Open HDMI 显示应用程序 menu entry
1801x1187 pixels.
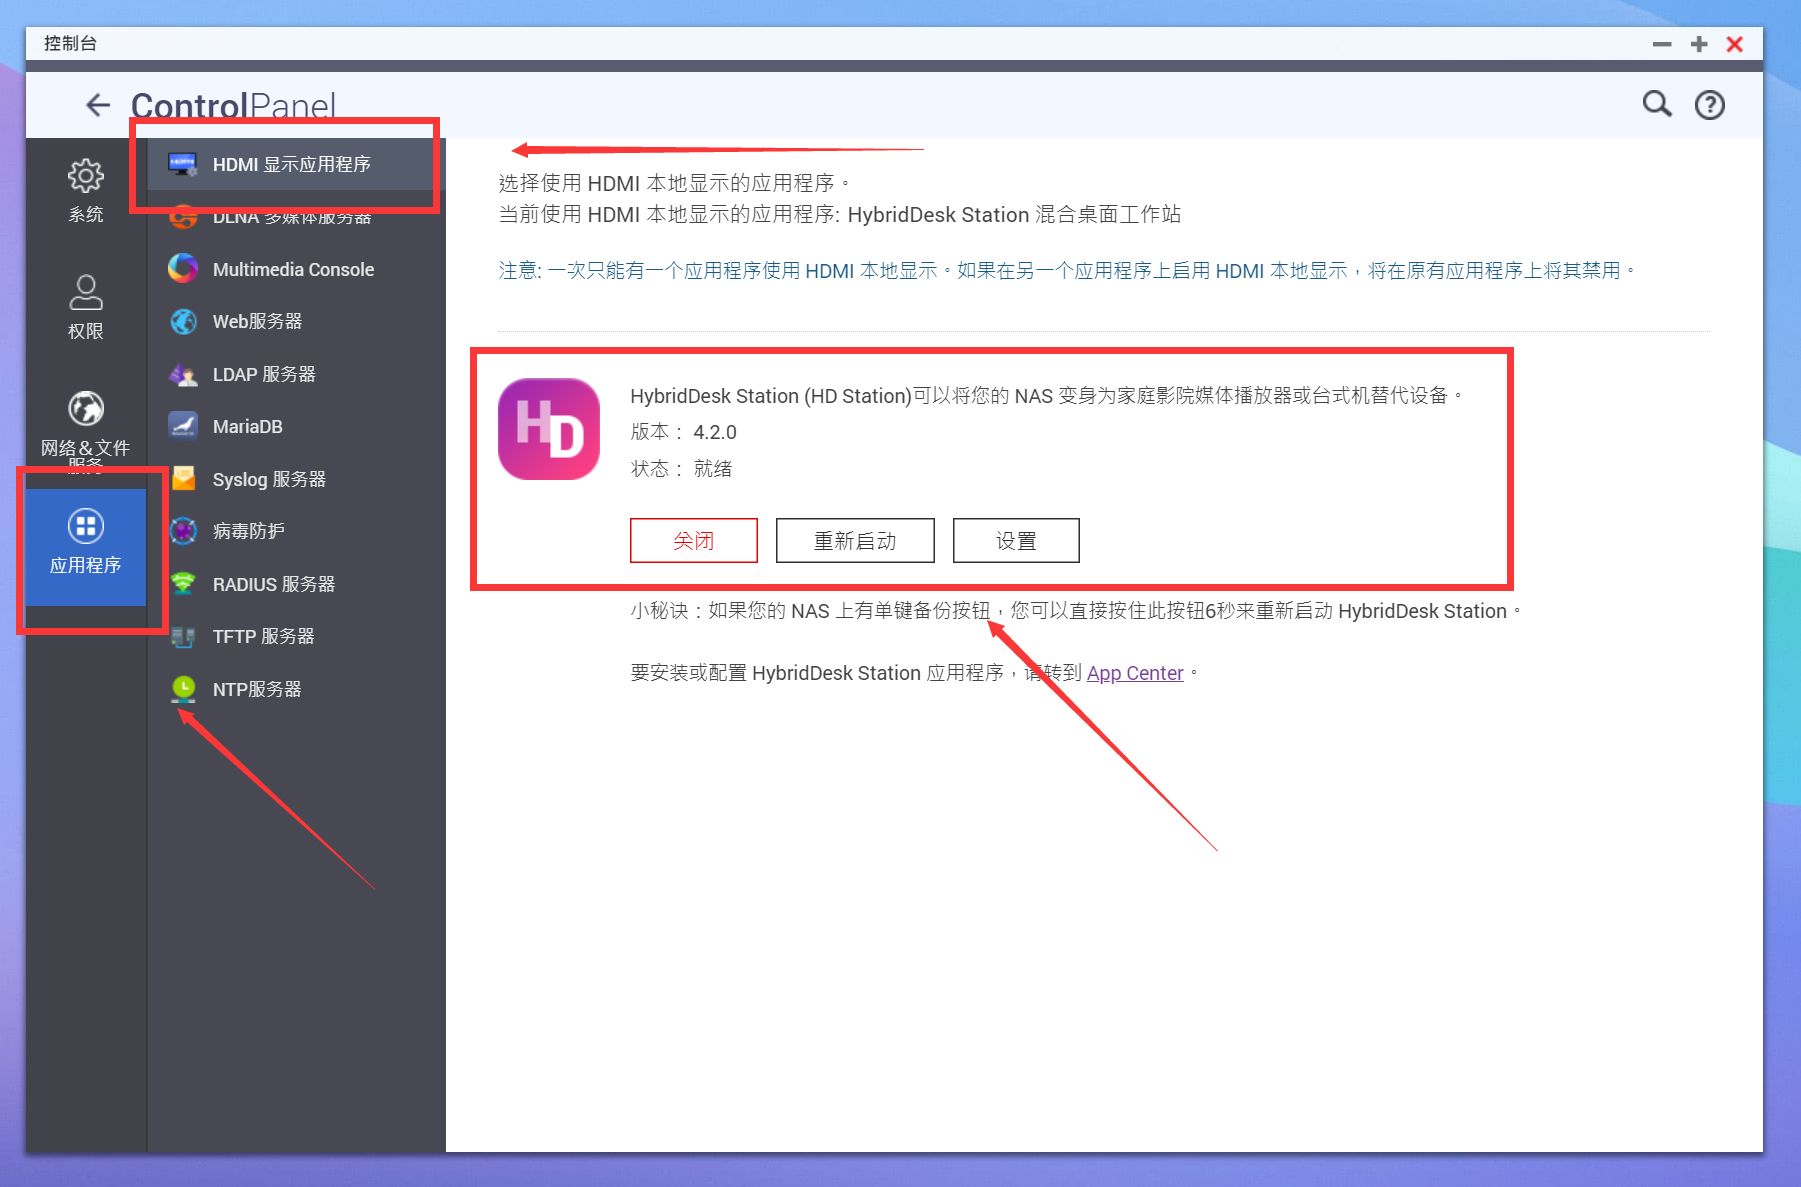(x=297, y=164)
